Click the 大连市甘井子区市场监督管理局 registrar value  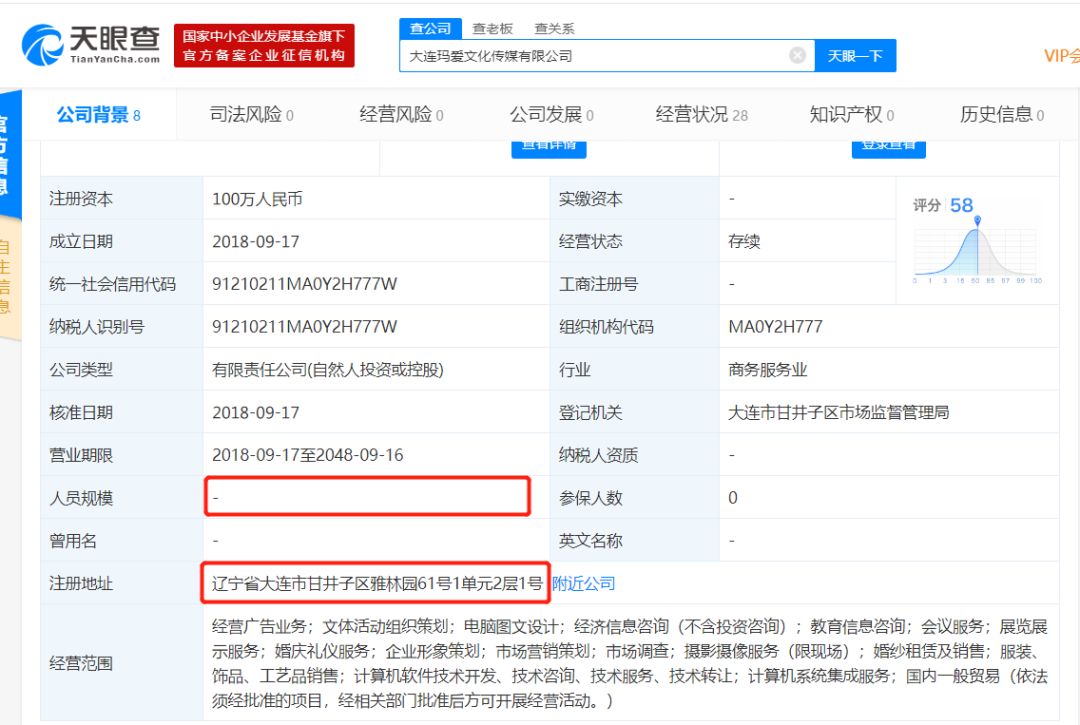(x=838, y=412)
